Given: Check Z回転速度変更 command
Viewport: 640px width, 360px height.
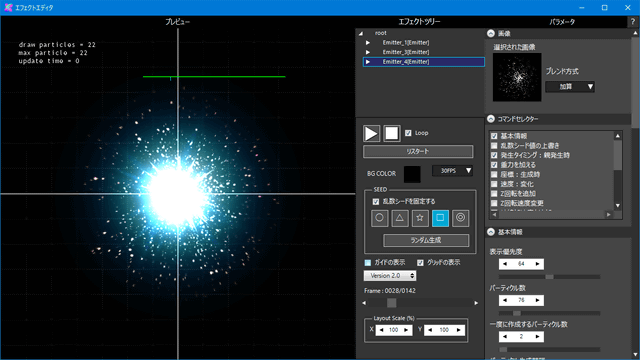Looking at the screenshot, I should click(x=494, y=203).
